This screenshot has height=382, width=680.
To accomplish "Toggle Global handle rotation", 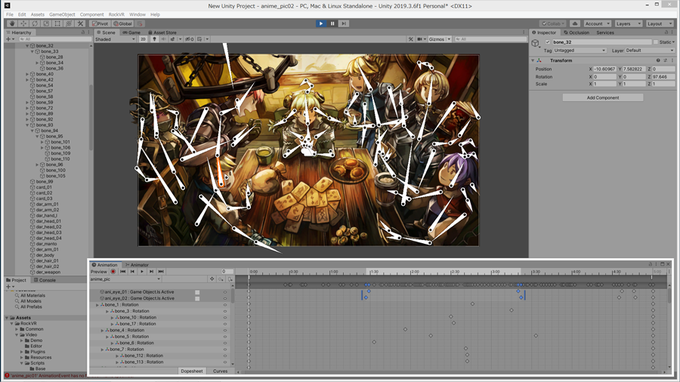I will [x=123, y=23].
